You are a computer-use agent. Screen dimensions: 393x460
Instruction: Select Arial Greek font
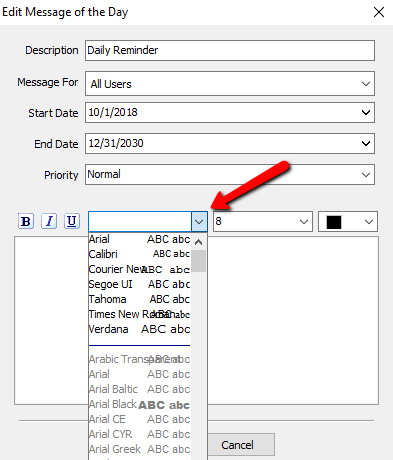[139, 449]
